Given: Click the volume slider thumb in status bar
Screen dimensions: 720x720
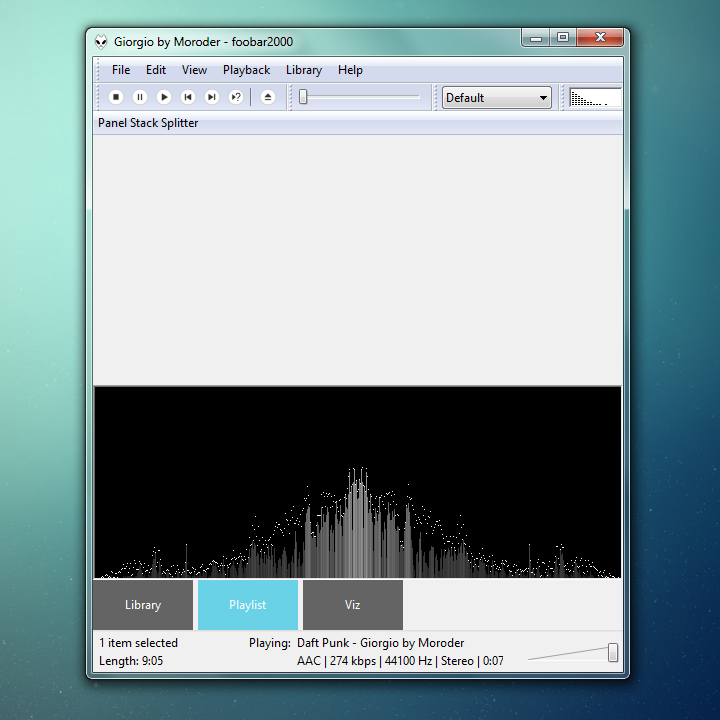Looking at the screenshot, I should coord(613,652).
